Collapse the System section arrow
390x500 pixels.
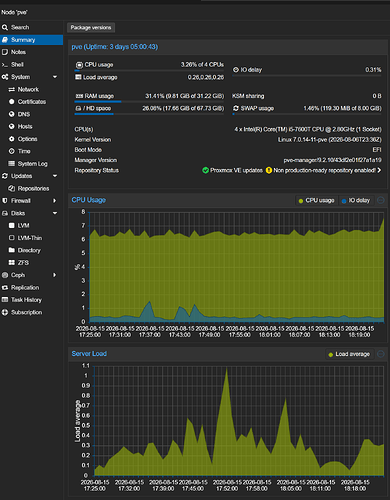coord(55,77)
